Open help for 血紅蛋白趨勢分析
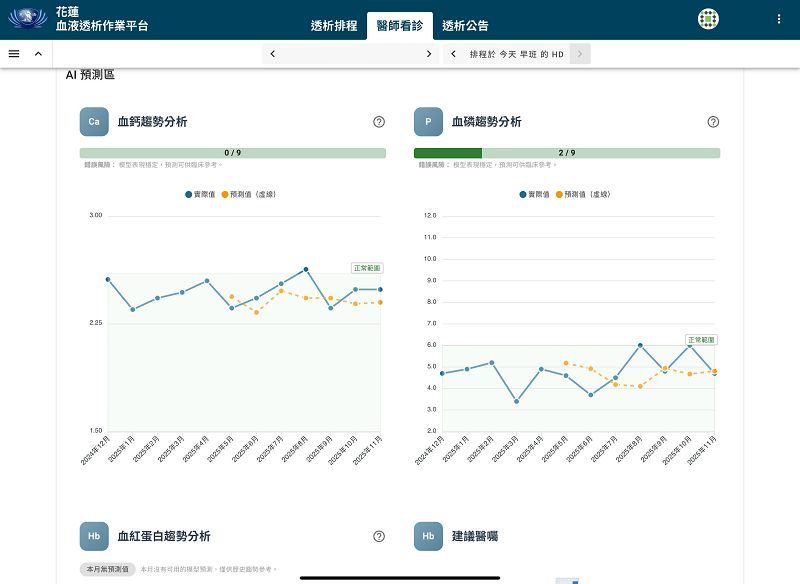This screenshot has width=800, height=584. point(379,536)
